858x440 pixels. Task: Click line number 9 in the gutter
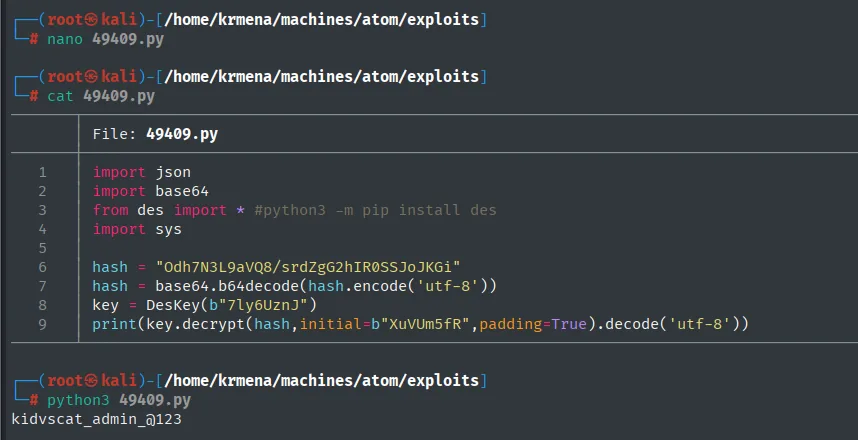[x=43, y=325]
